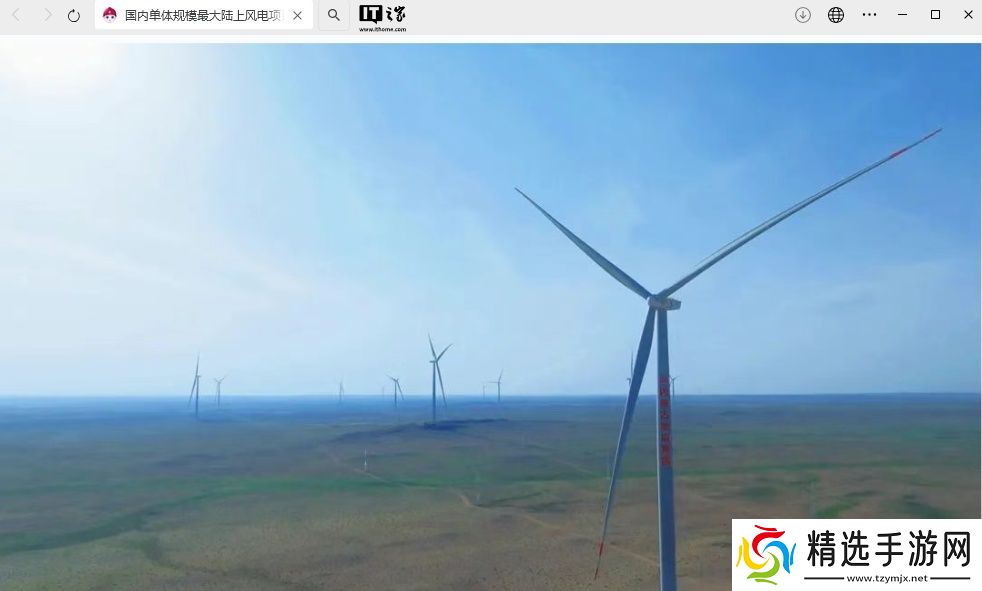Maximize the browser window
Viewport: 982px width, 591px height.
(935, 15)
